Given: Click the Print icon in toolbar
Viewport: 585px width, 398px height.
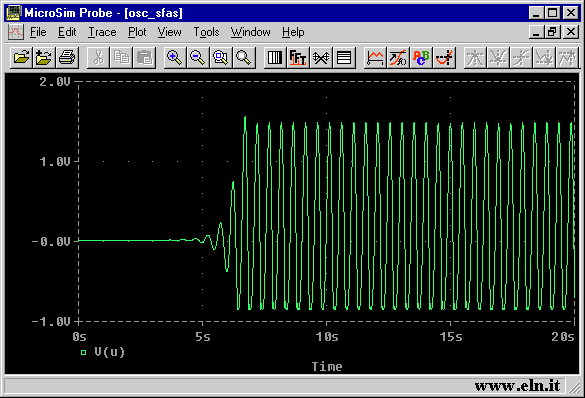Looking at the screenshot, I should [67, 58].
